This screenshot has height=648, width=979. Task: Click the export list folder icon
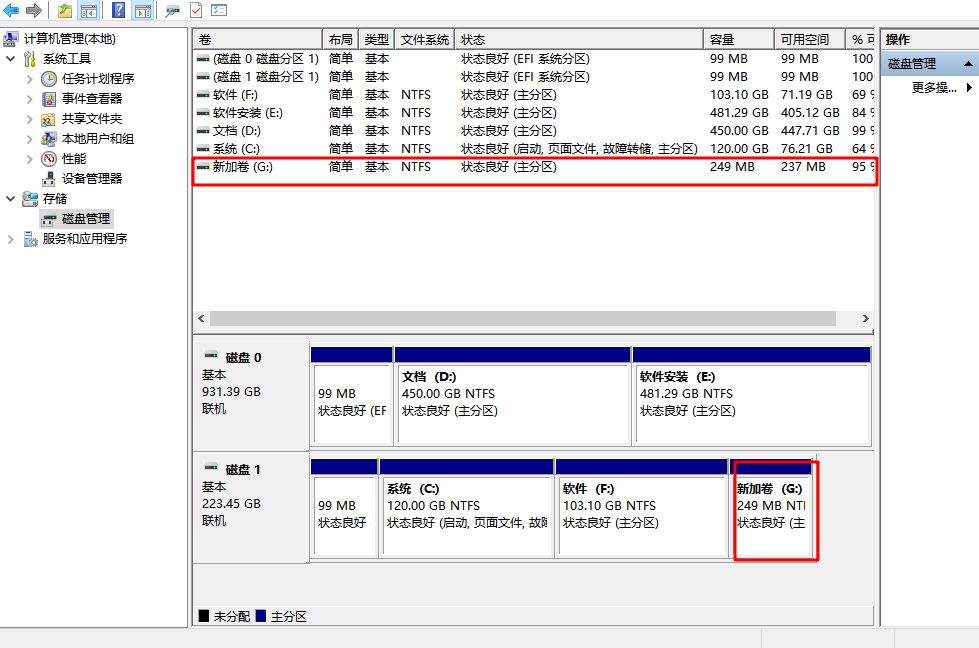65,10
